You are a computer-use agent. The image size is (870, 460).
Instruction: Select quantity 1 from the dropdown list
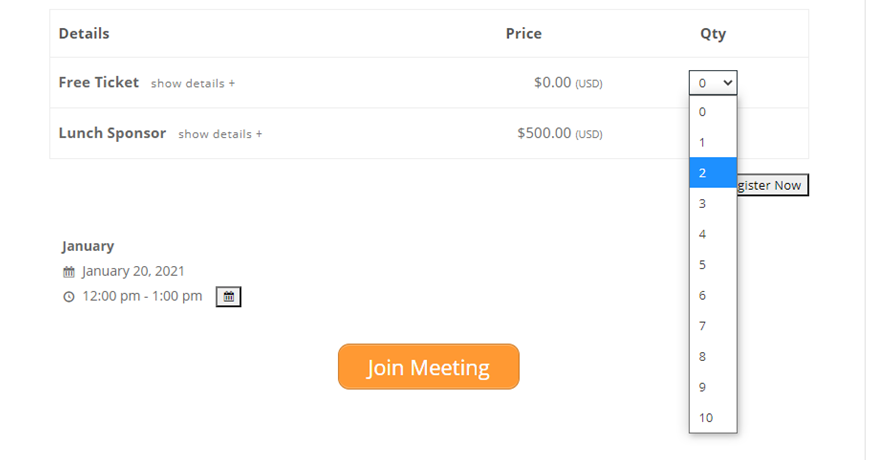(x=712, y=143)
